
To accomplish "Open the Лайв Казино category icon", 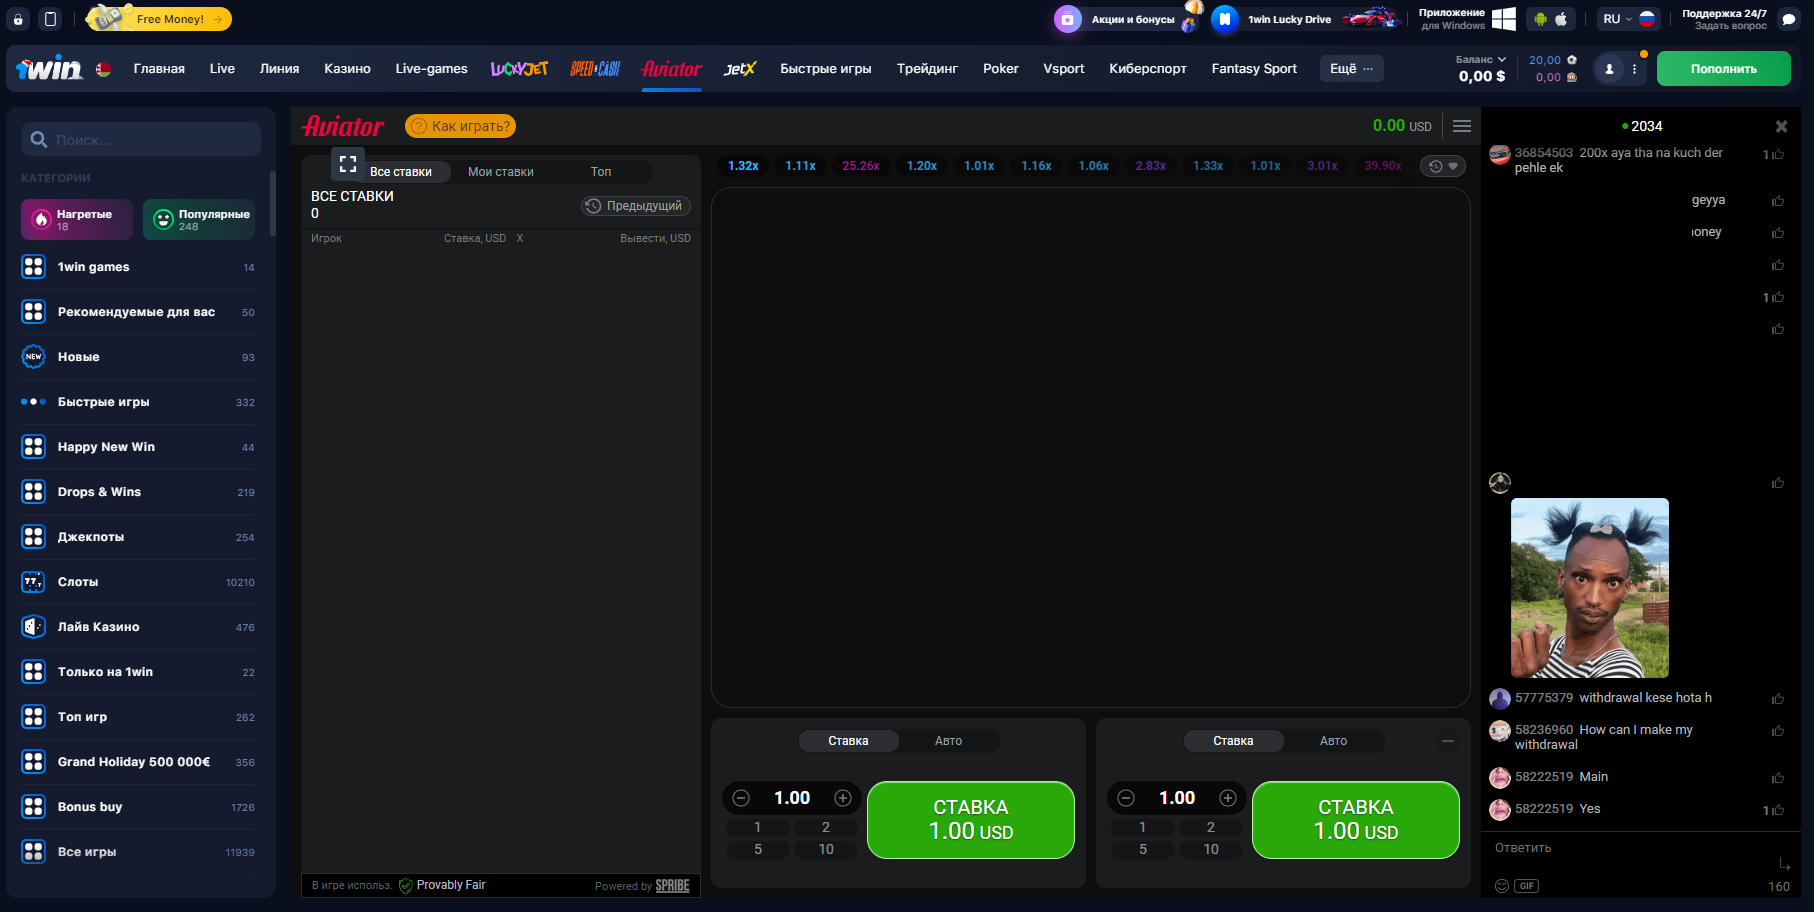I will 33,627.
